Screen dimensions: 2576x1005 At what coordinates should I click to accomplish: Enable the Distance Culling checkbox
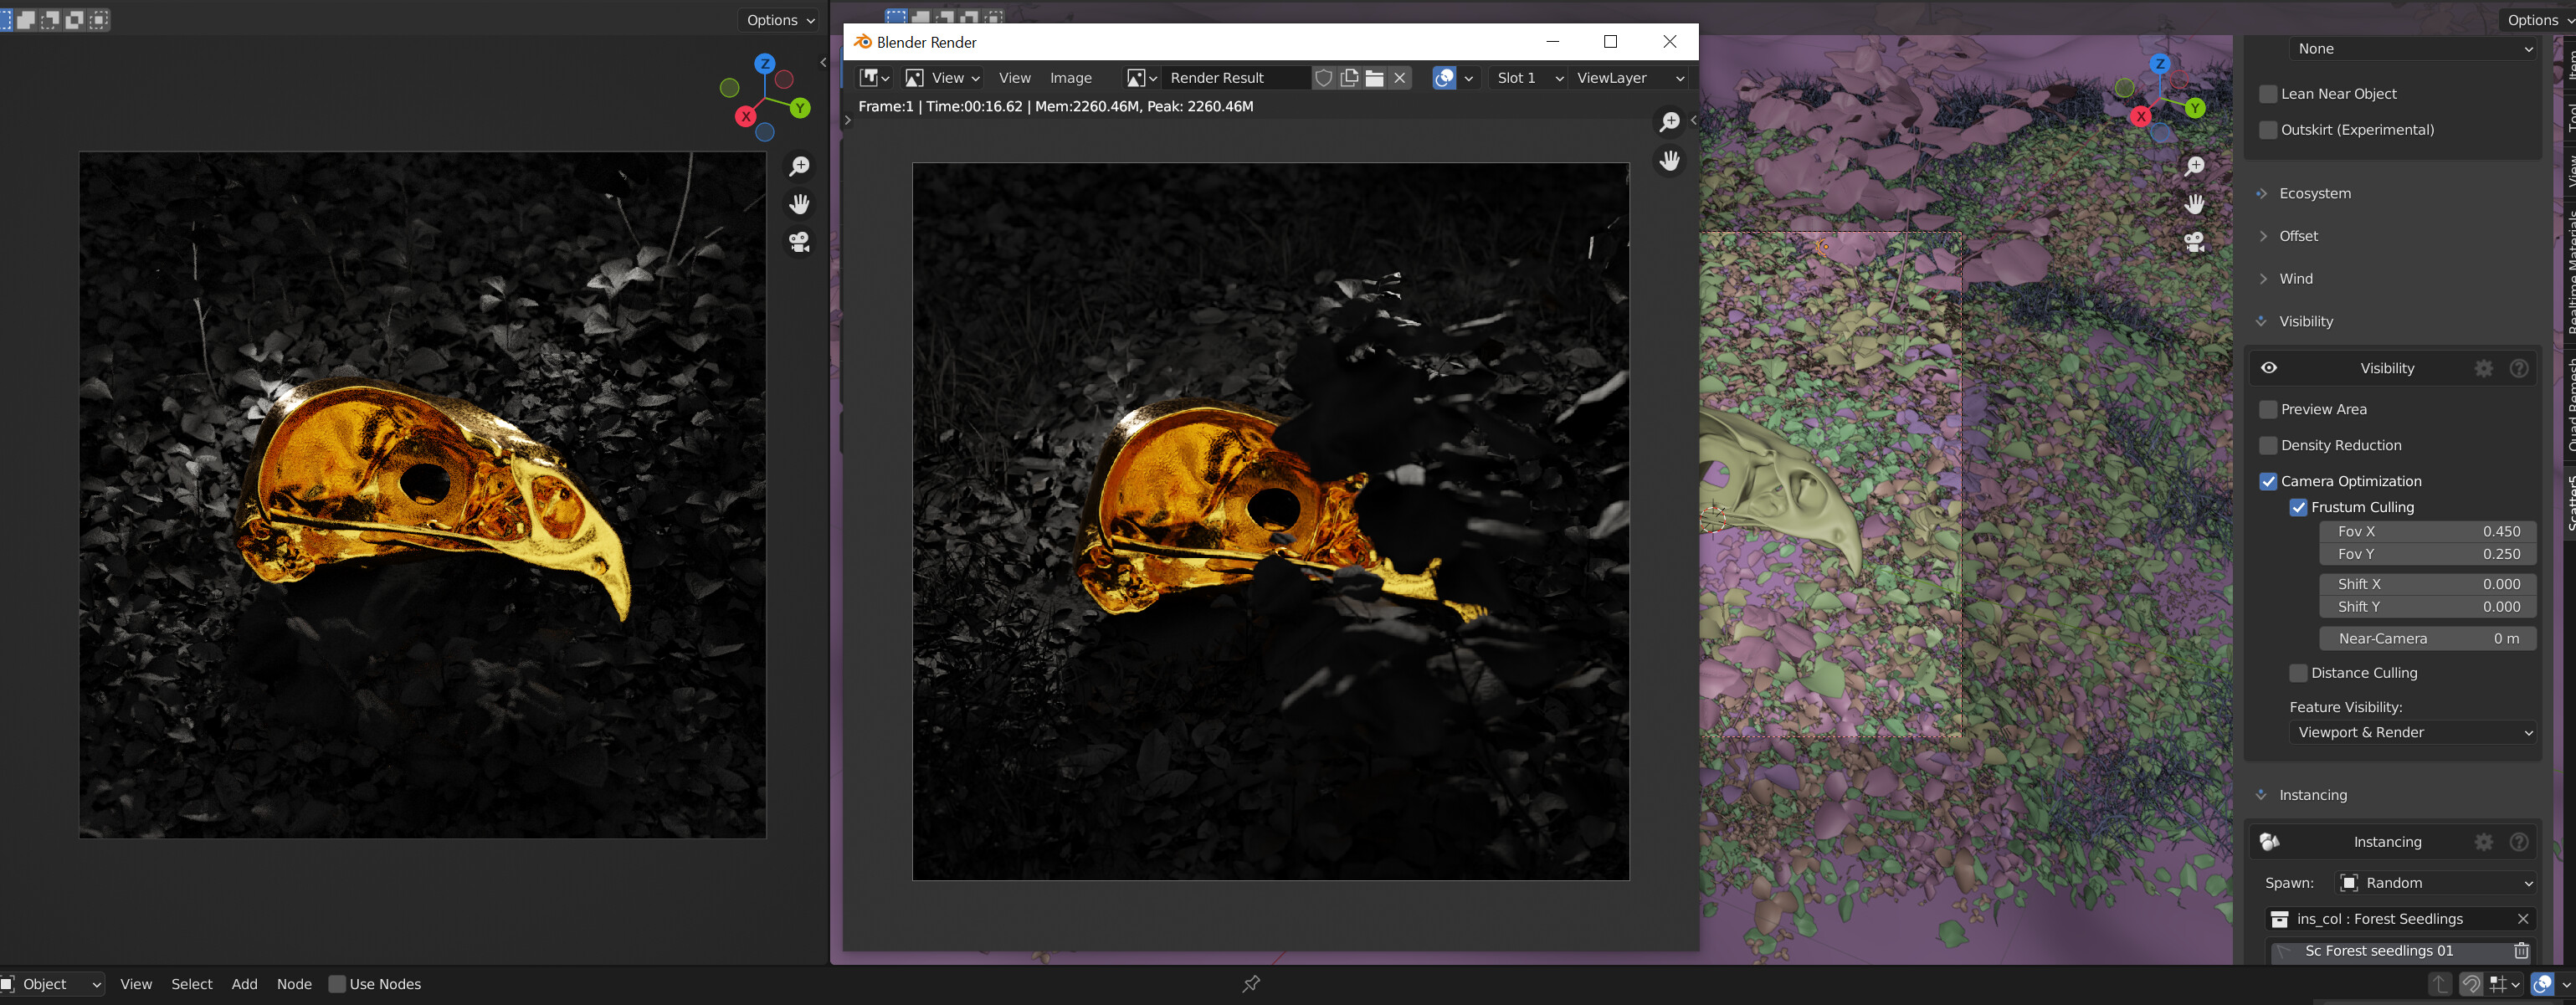2298,673
